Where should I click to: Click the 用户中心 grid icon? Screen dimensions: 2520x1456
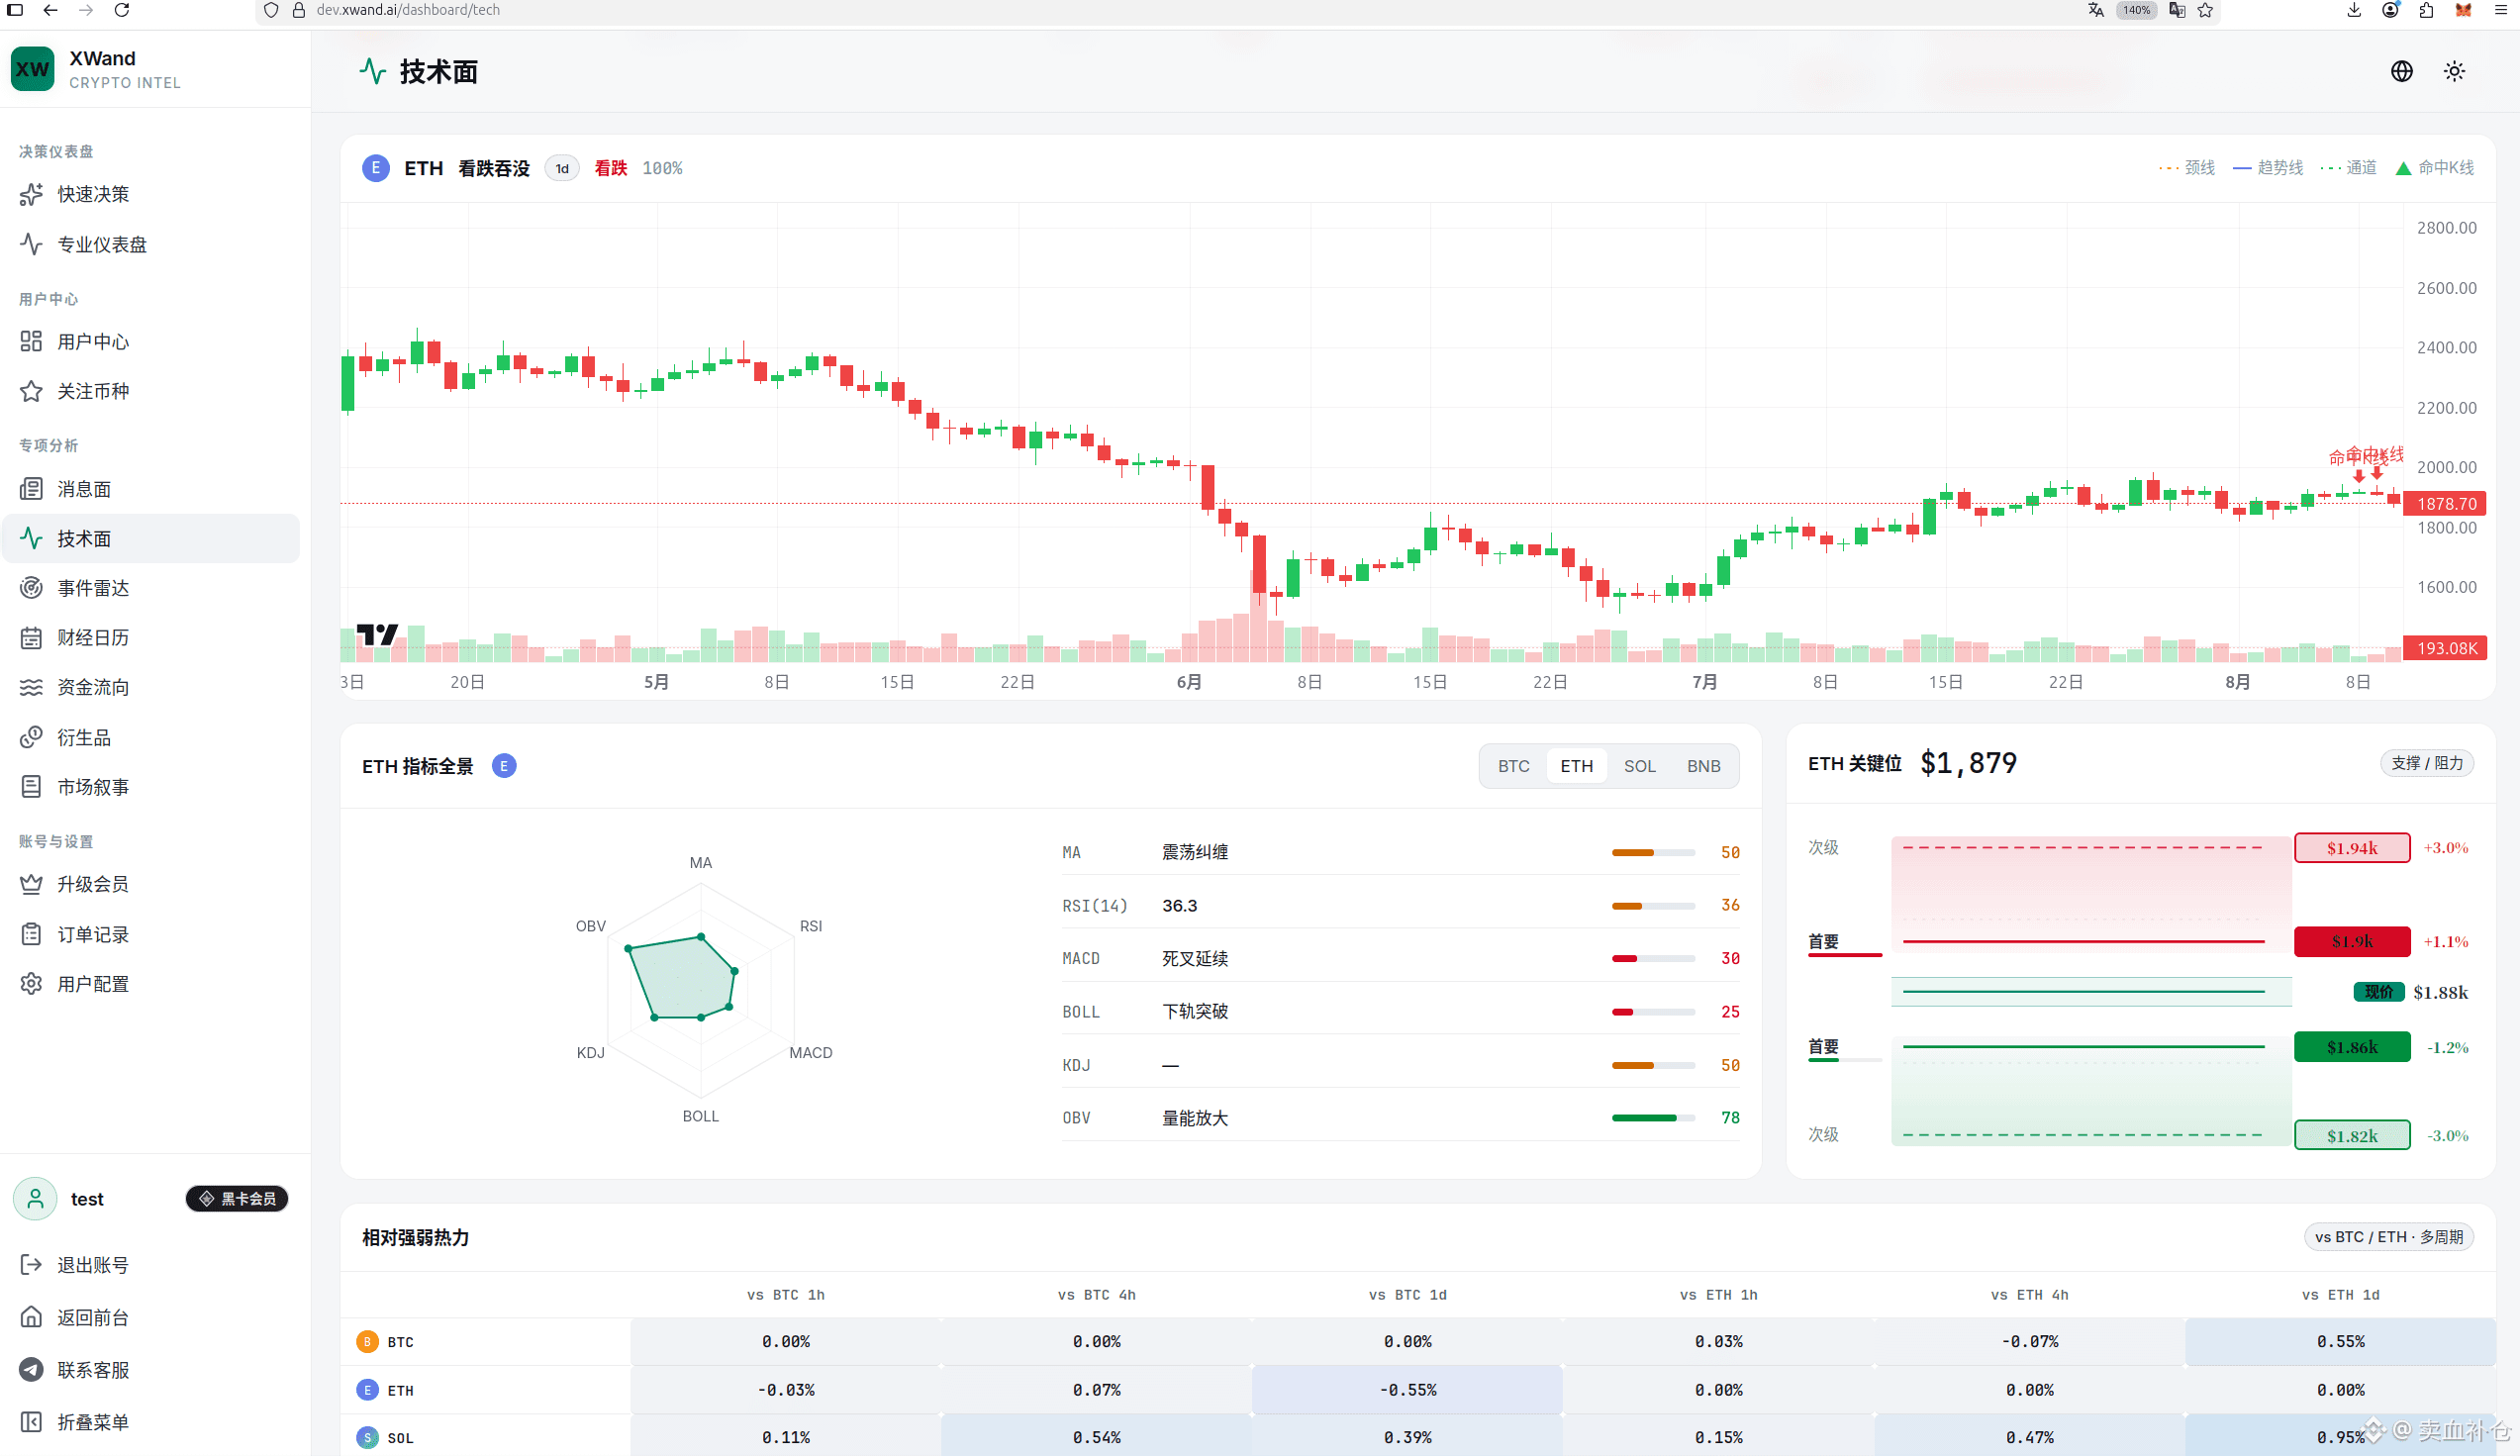coord(31,342)
